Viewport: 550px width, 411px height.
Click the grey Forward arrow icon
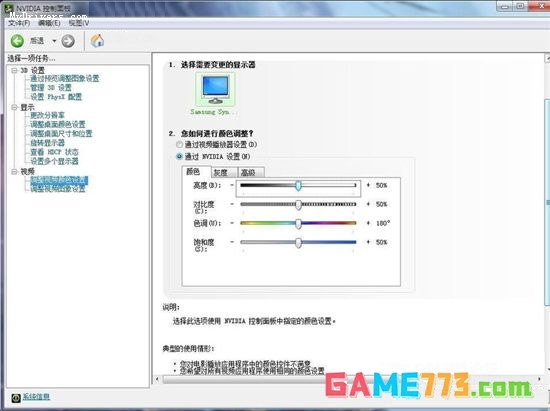(68, 41)
